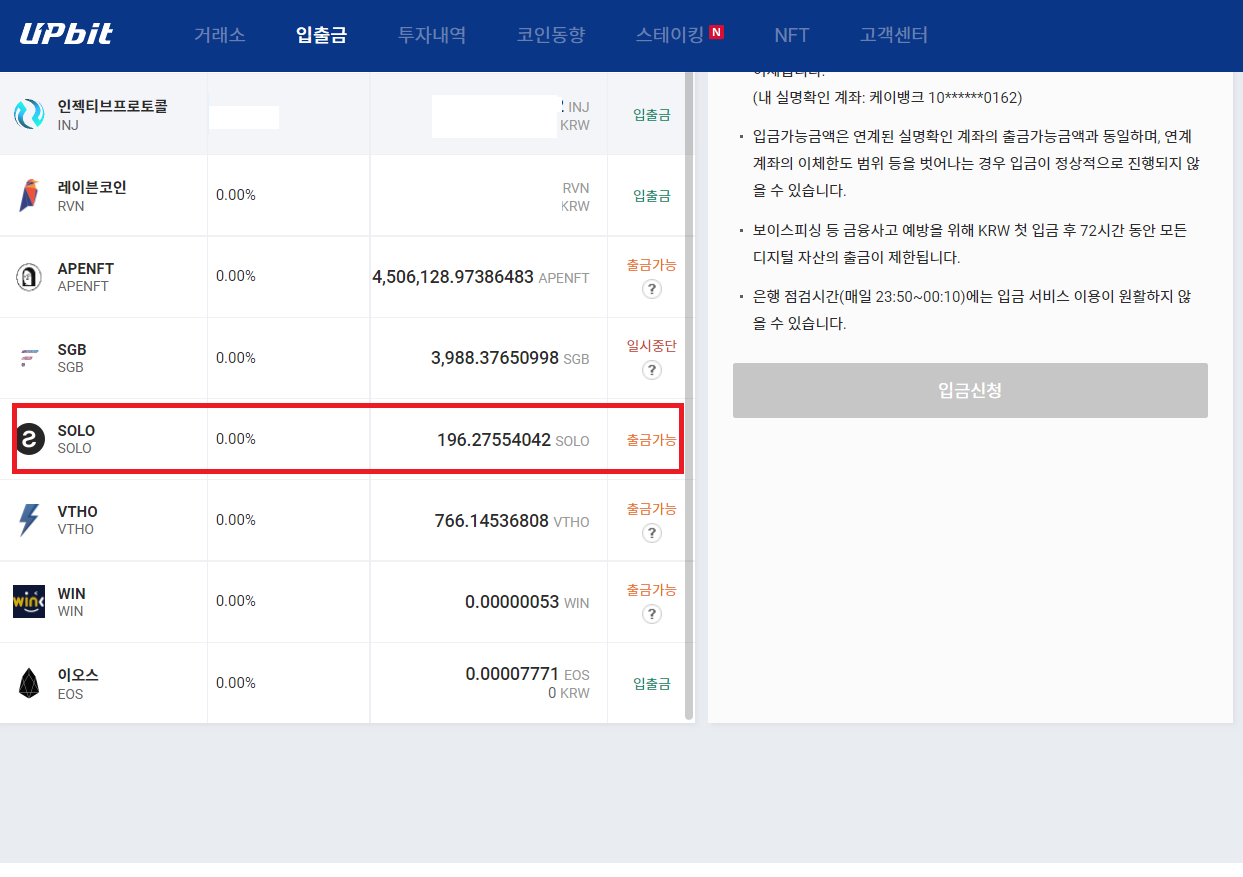Open the NFT menu
1243x877 pixels.
point(792,35)
